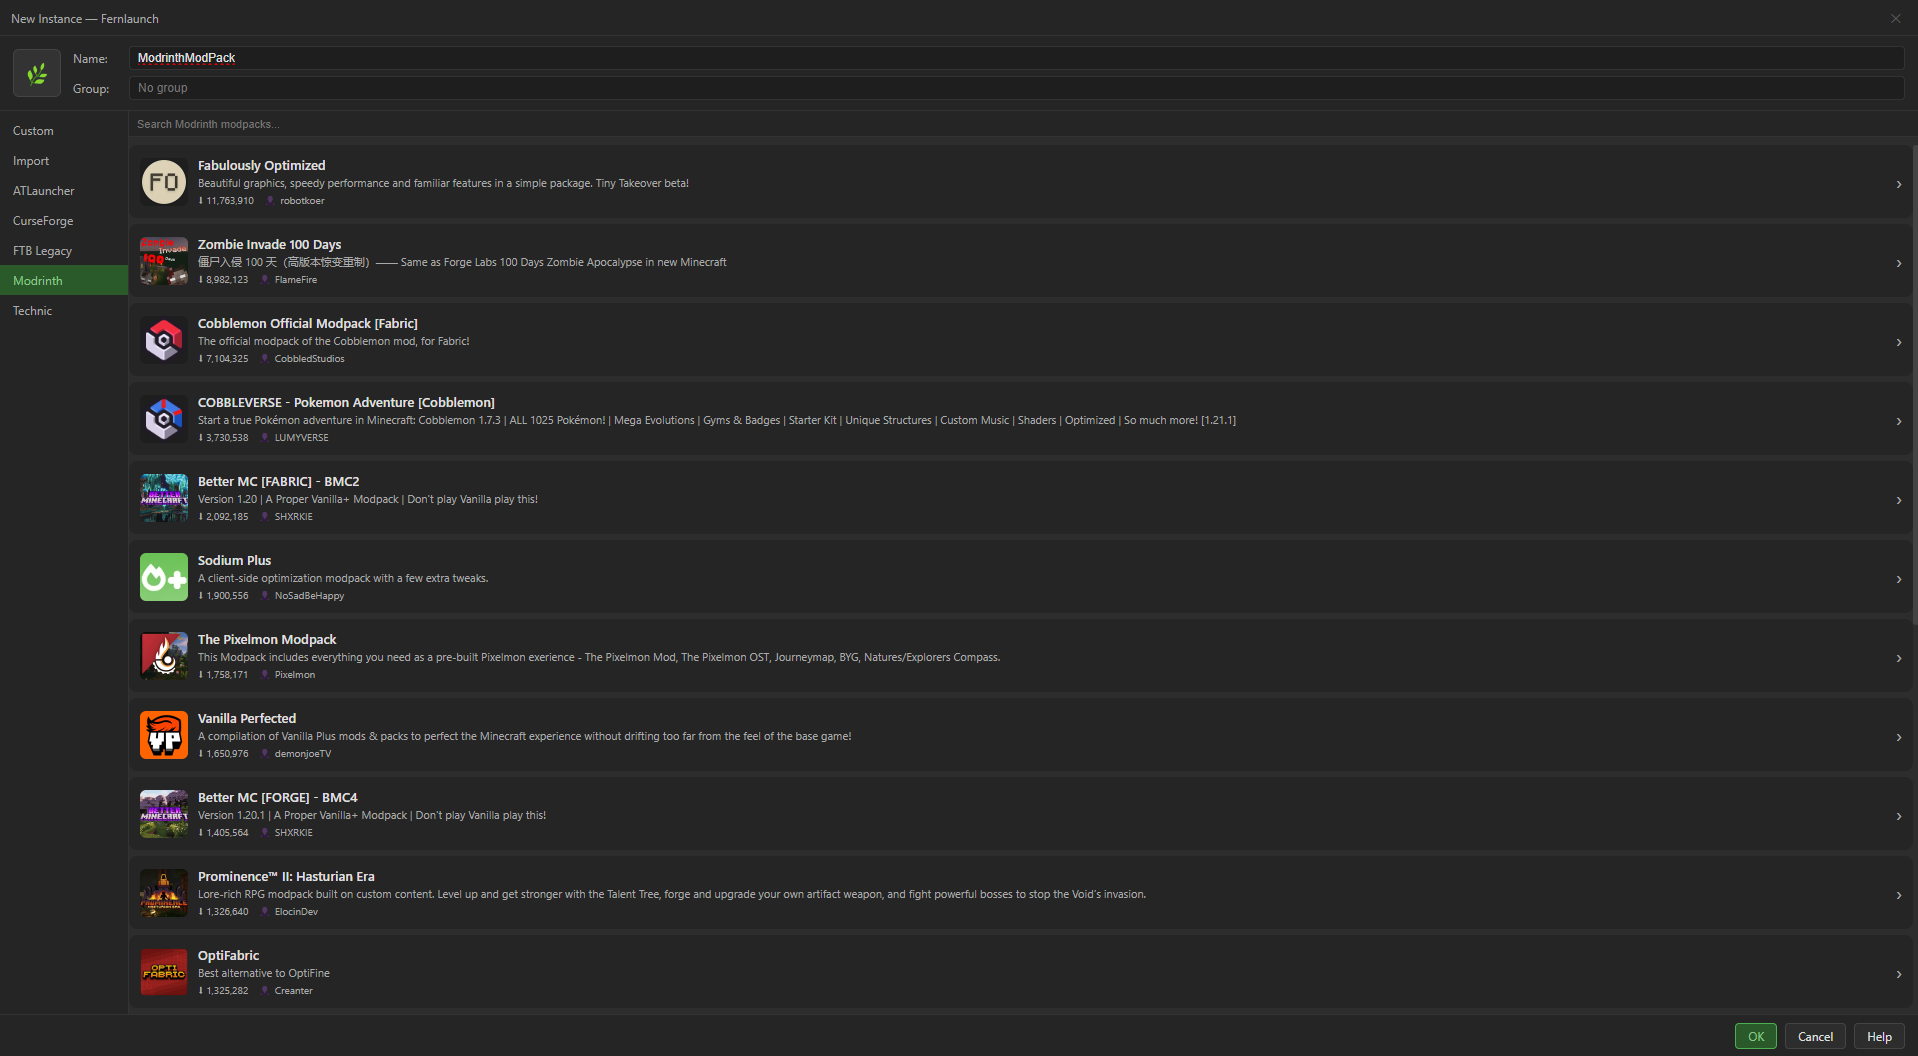Image resolution: width=1918 pixels, height=1056 pixels.
Task: Click author name ElocinDev
Action: click(x=296, y=912)
